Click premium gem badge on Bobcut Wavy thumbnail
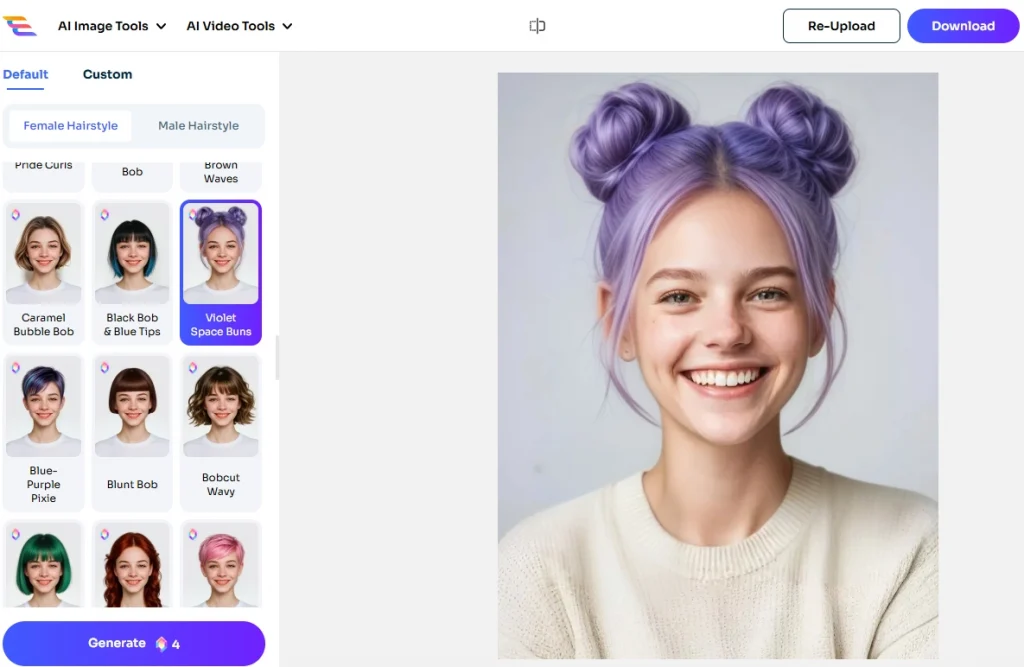This screenshot has height=667, width=1024. coord(192,368)
